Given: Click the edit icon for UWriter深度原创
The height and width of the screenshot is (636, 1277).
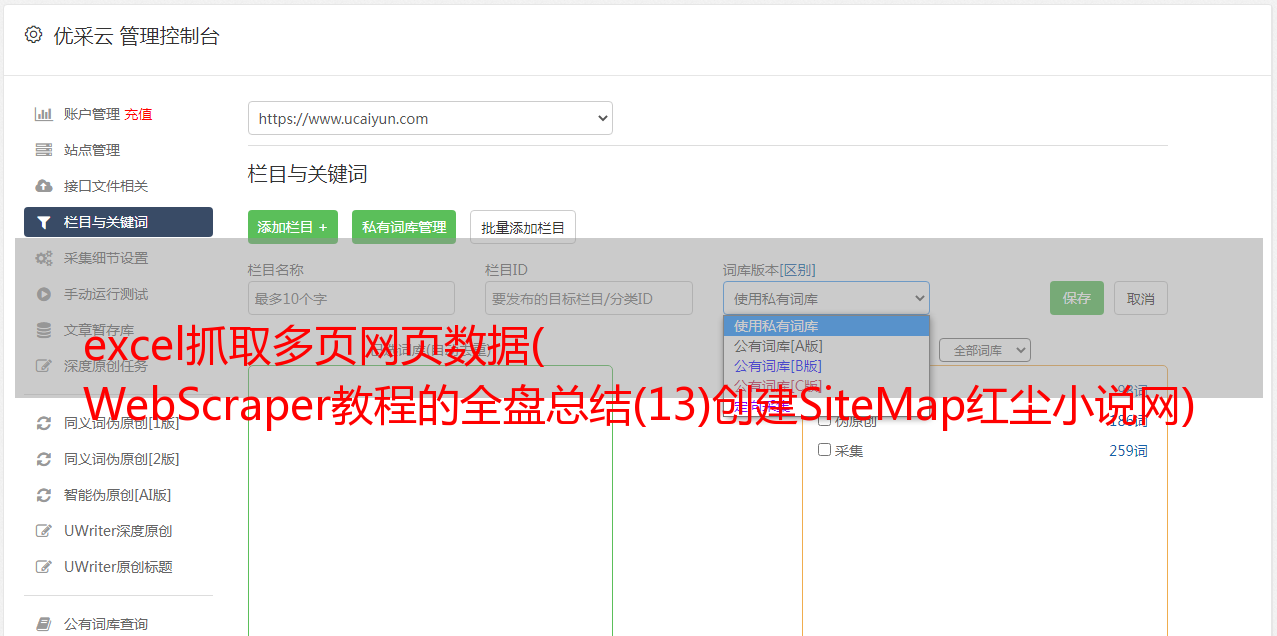Looking at the screenshot, I should (x=44, y=531).
